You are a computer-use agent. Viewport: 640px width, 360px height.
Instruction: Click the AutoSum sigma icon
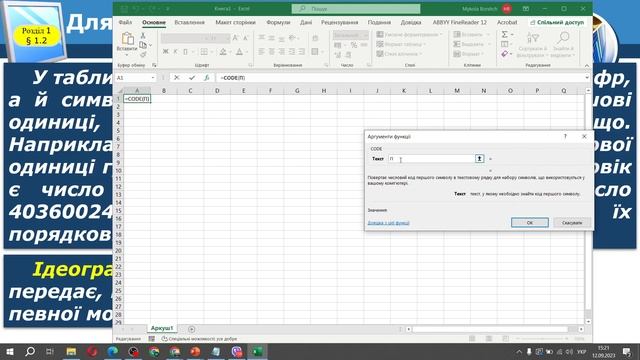click(504, 35)
